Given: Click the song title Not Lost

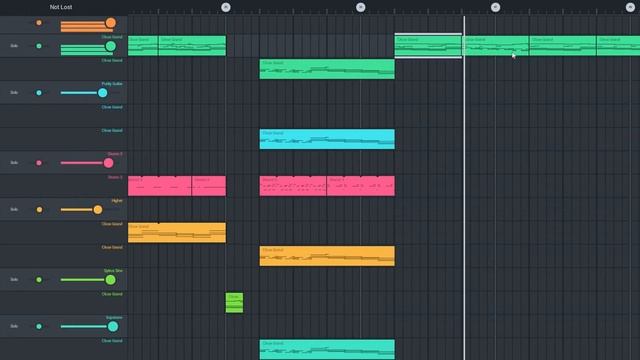Looking at the screenshot, I should (61, 7).
